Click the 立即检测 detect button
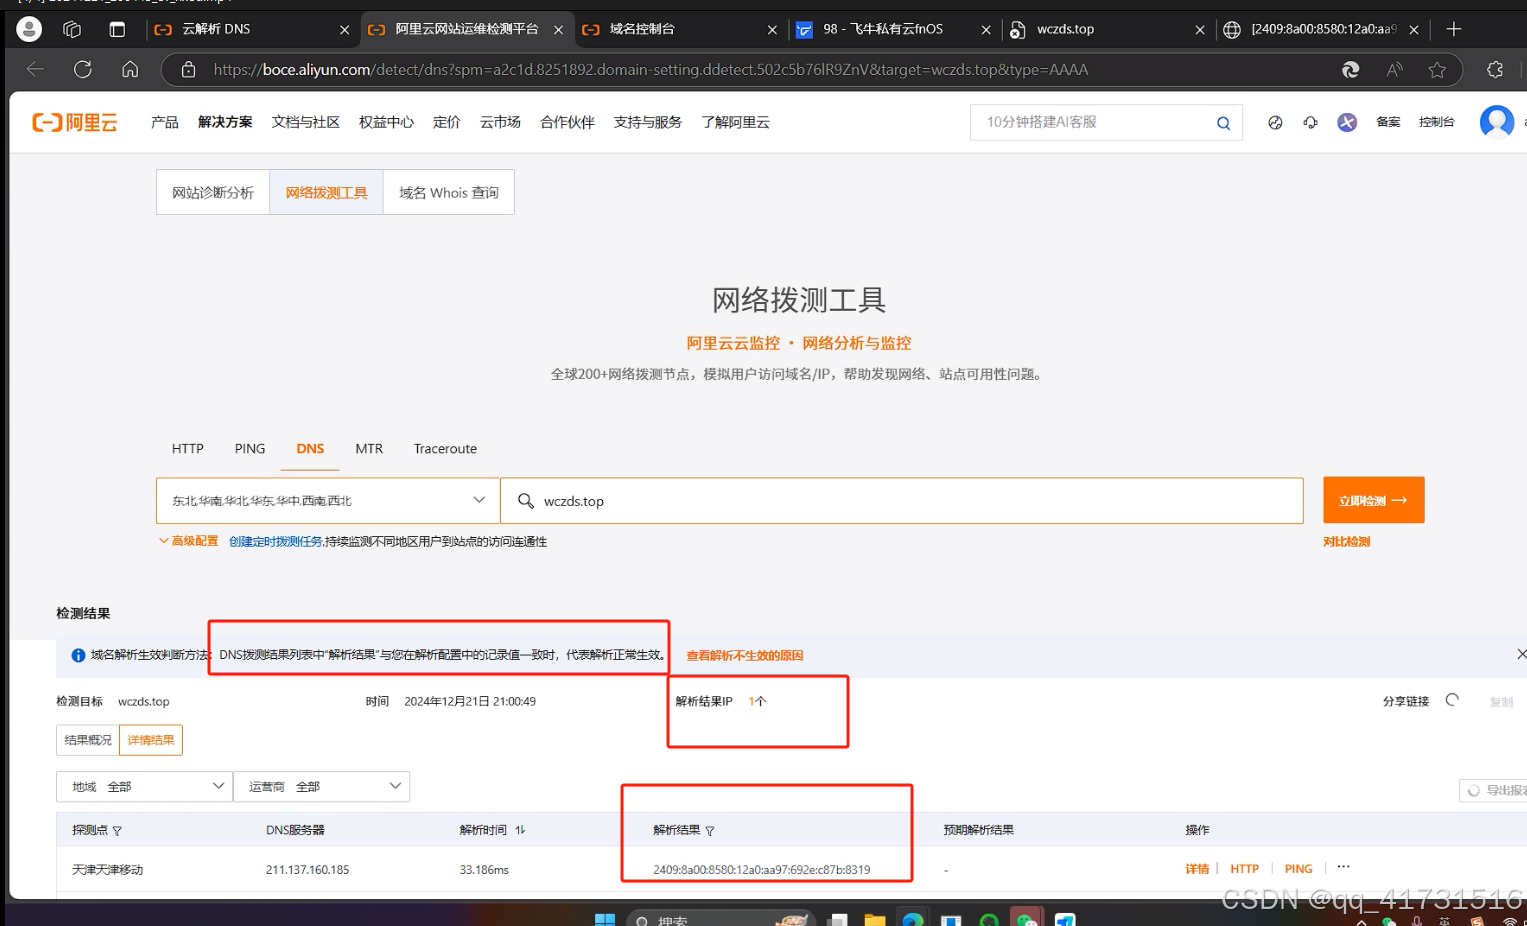This screenshot has height=926, width=1527. pos(1373,500)
